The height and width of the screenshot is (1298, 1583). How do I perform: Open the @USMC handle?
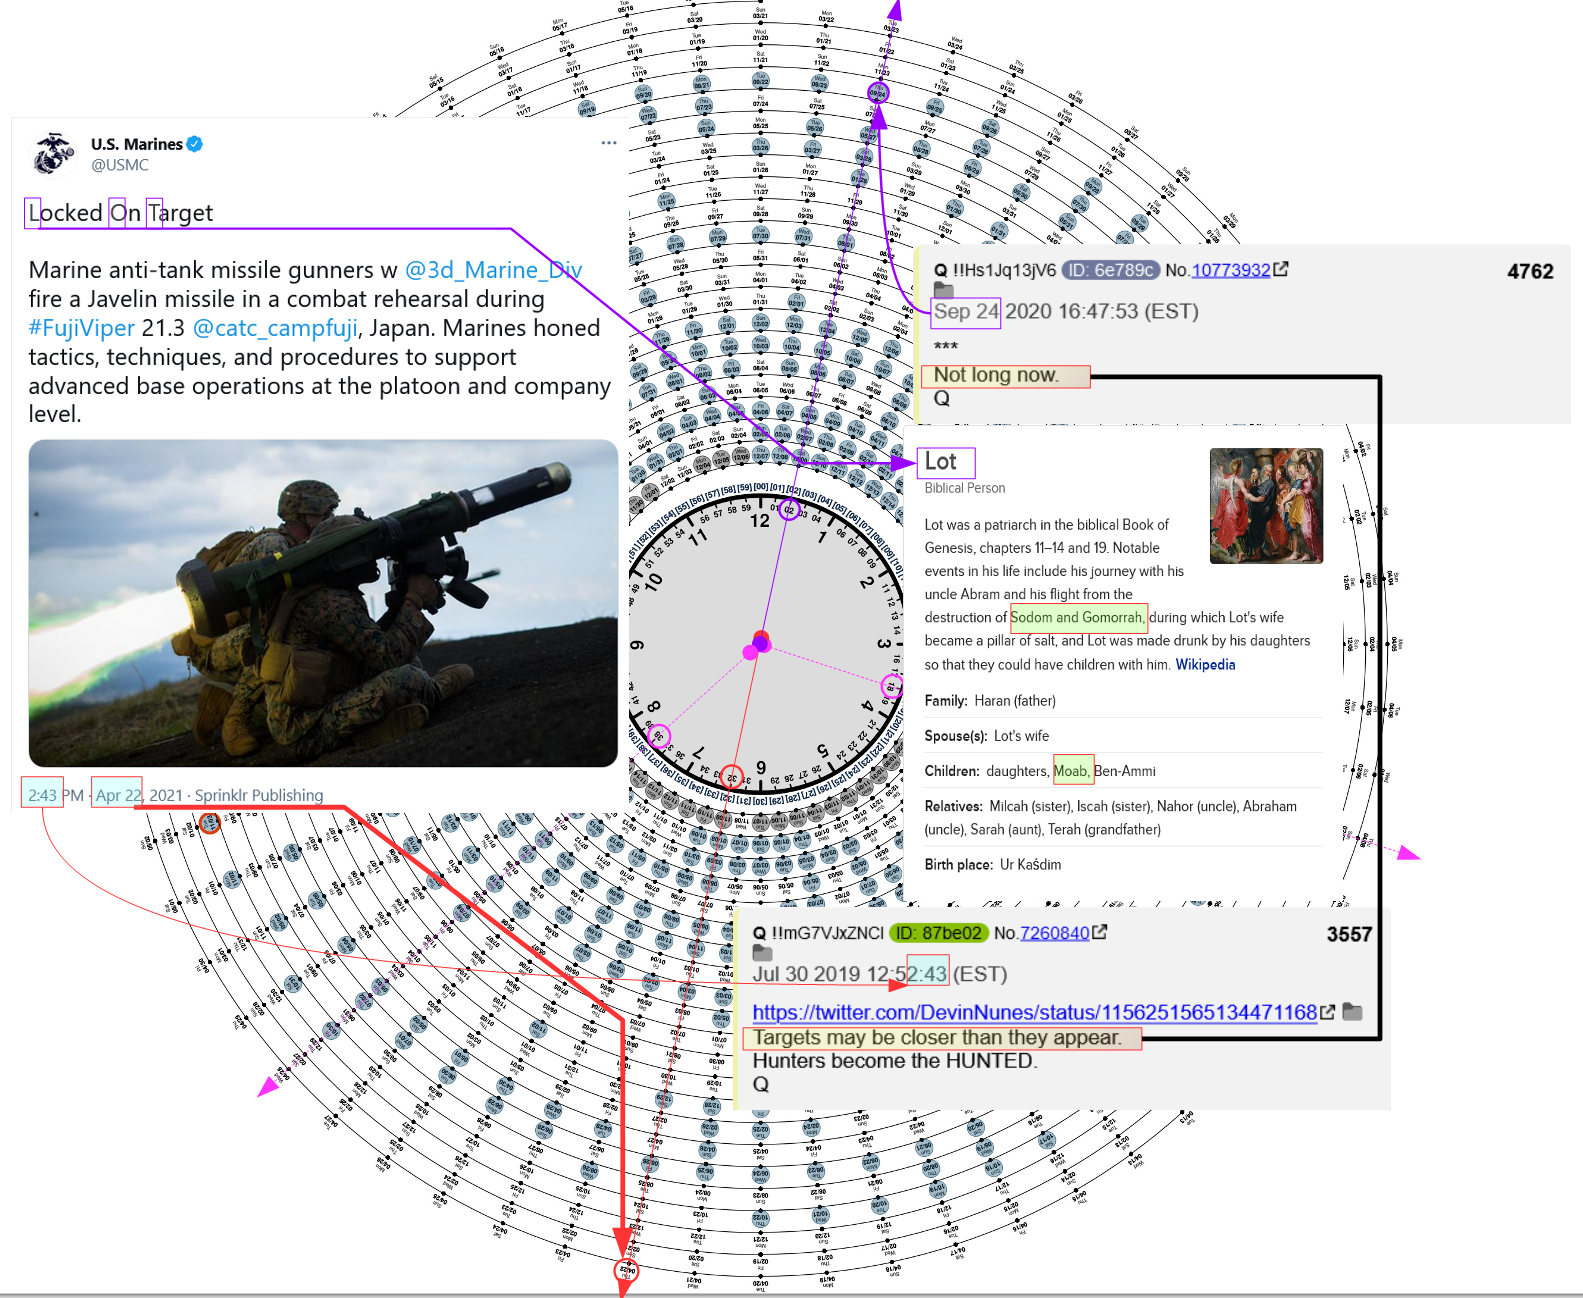point(120,165)
